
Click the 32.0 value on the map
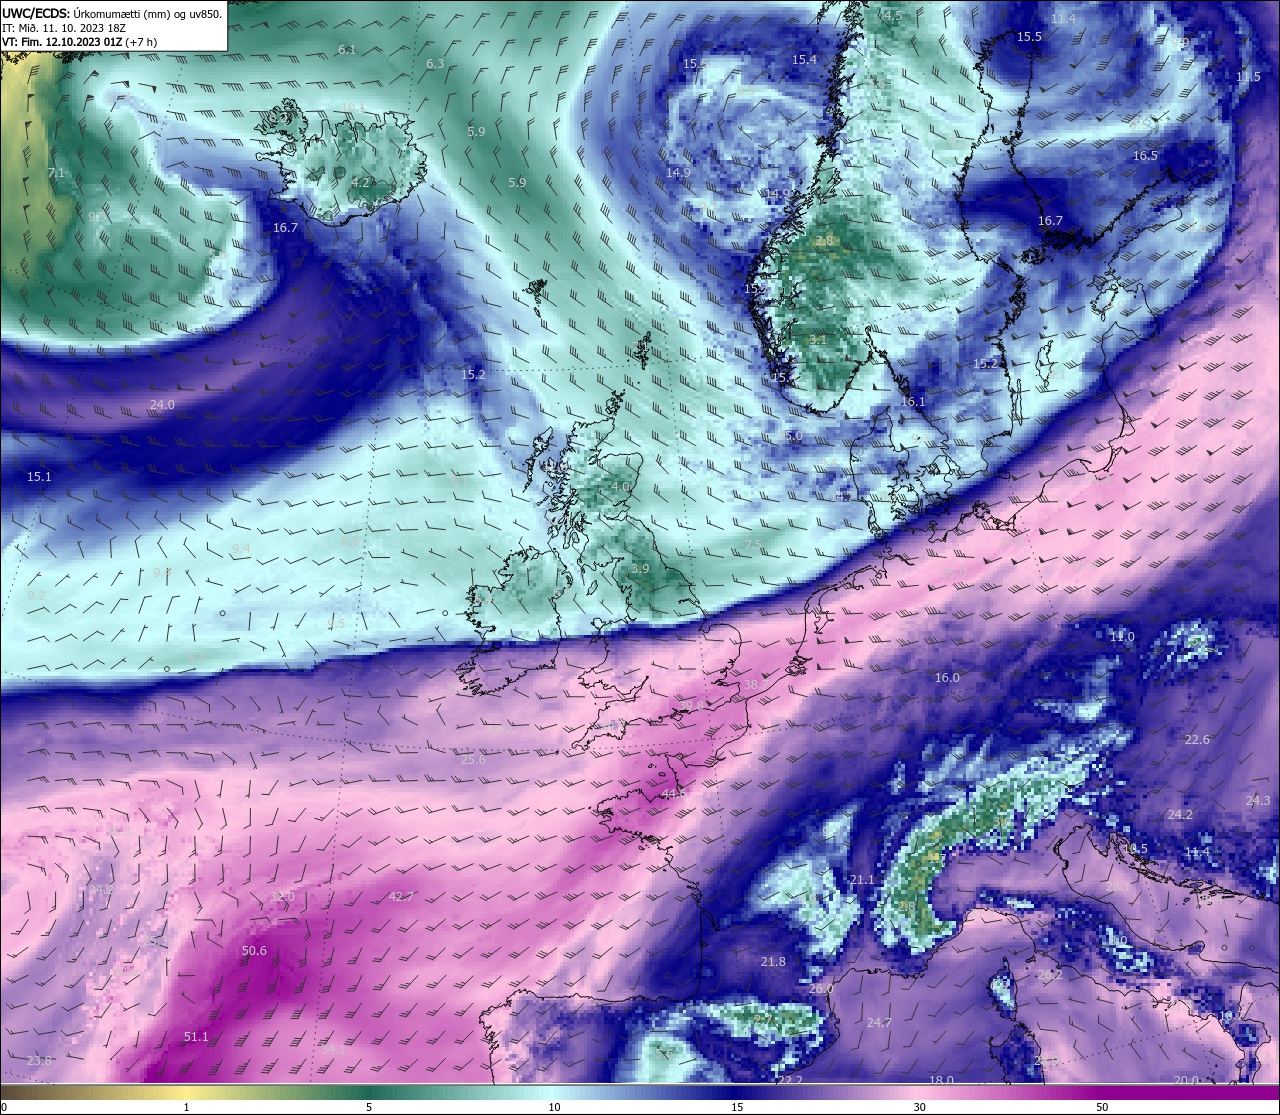pos(283,897)
